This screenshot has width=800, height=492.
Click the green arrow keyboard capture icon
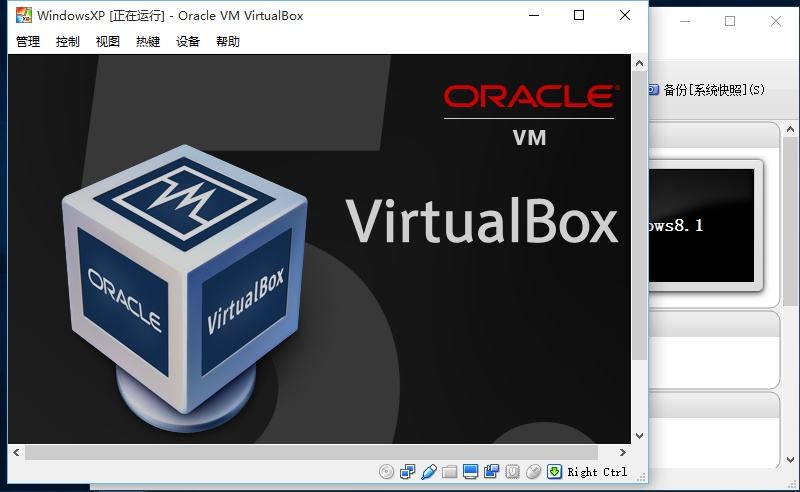coord(554,472)
